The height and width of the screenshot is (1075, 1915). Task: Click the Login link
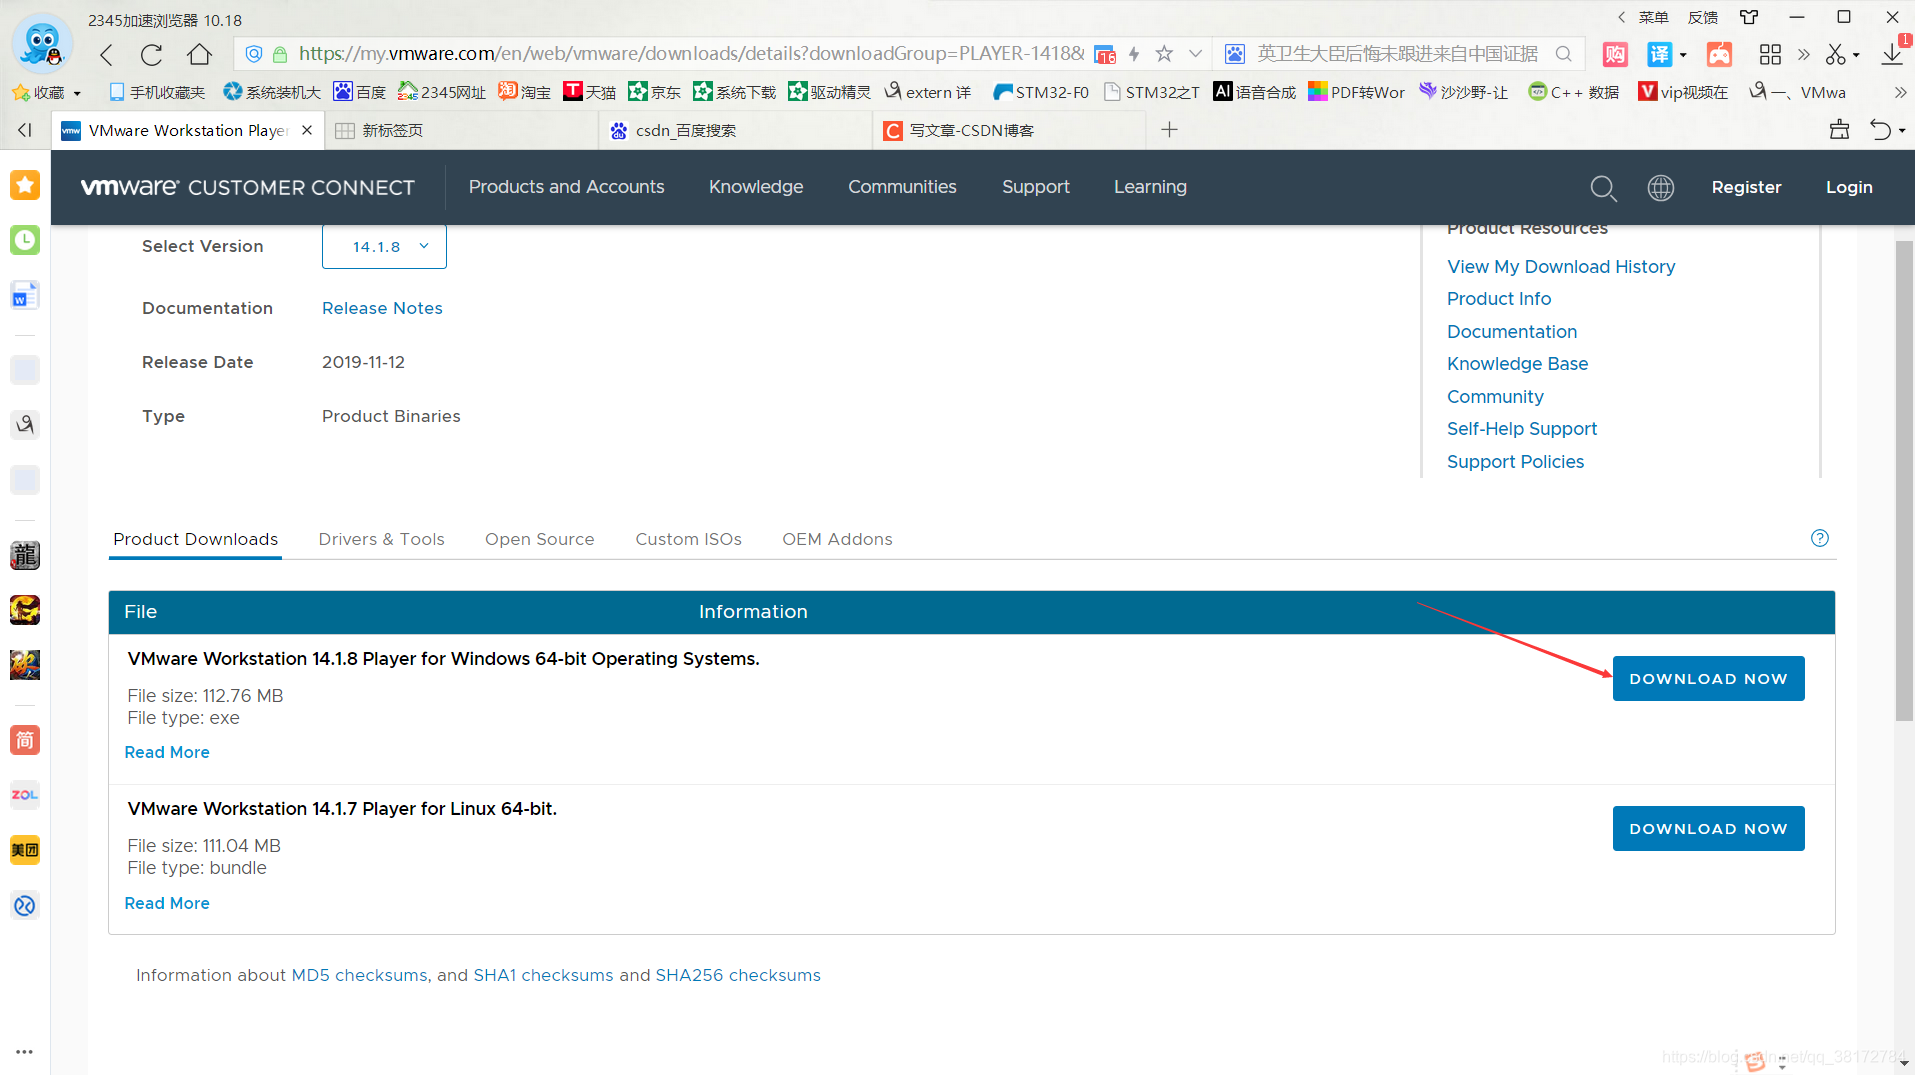pos(1849,187)
